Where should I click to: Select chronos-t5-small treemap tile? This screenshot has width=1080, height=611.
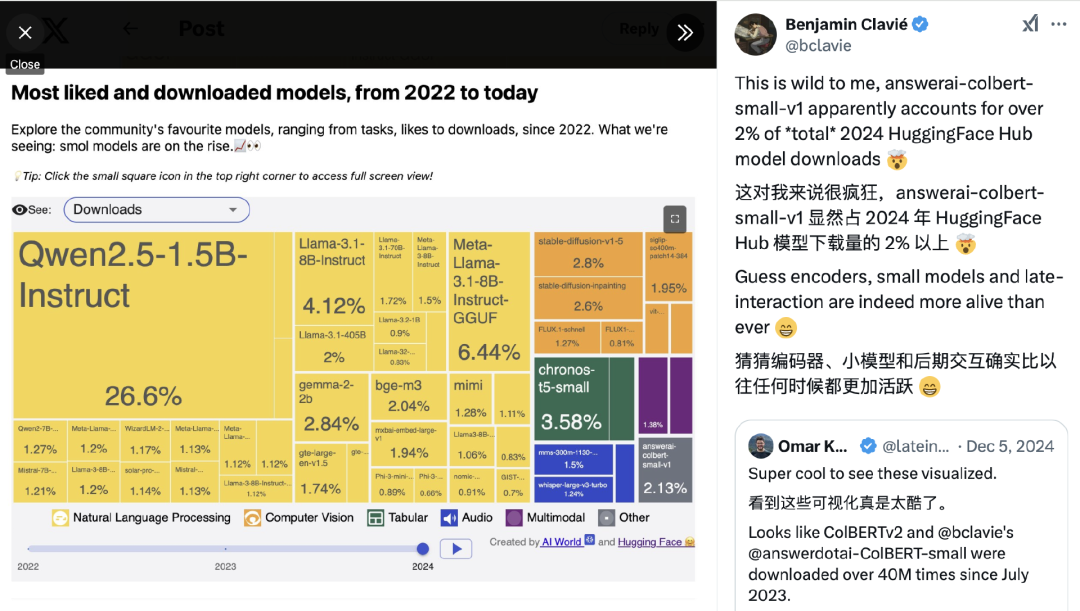pos(572,398)
